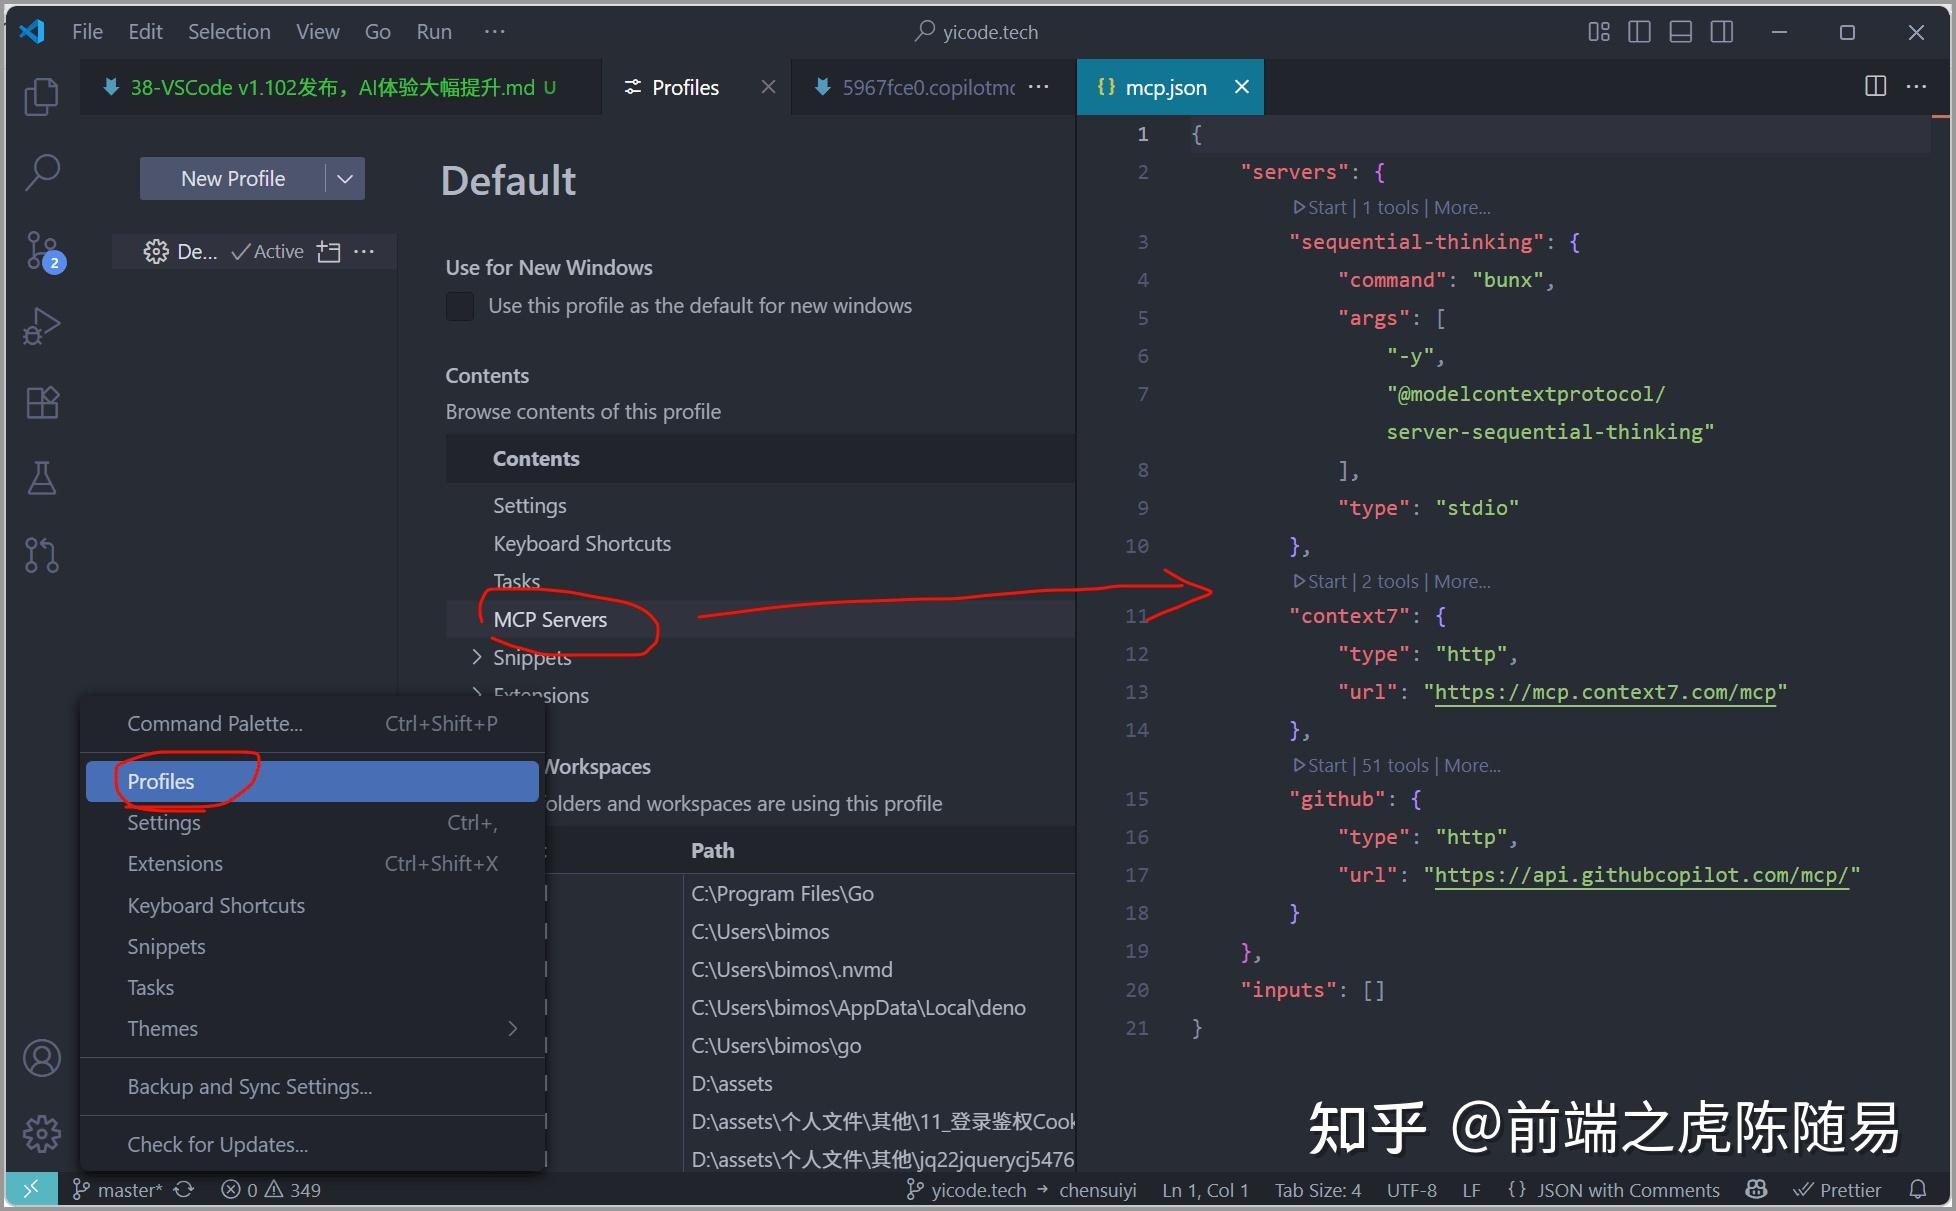Expand Snippets in the Contents list

point(477,657)
